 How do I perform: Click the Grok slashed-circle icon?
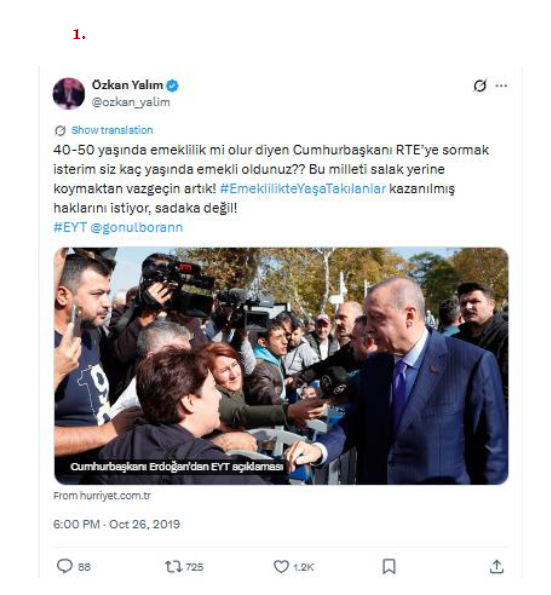click(480, 86)
